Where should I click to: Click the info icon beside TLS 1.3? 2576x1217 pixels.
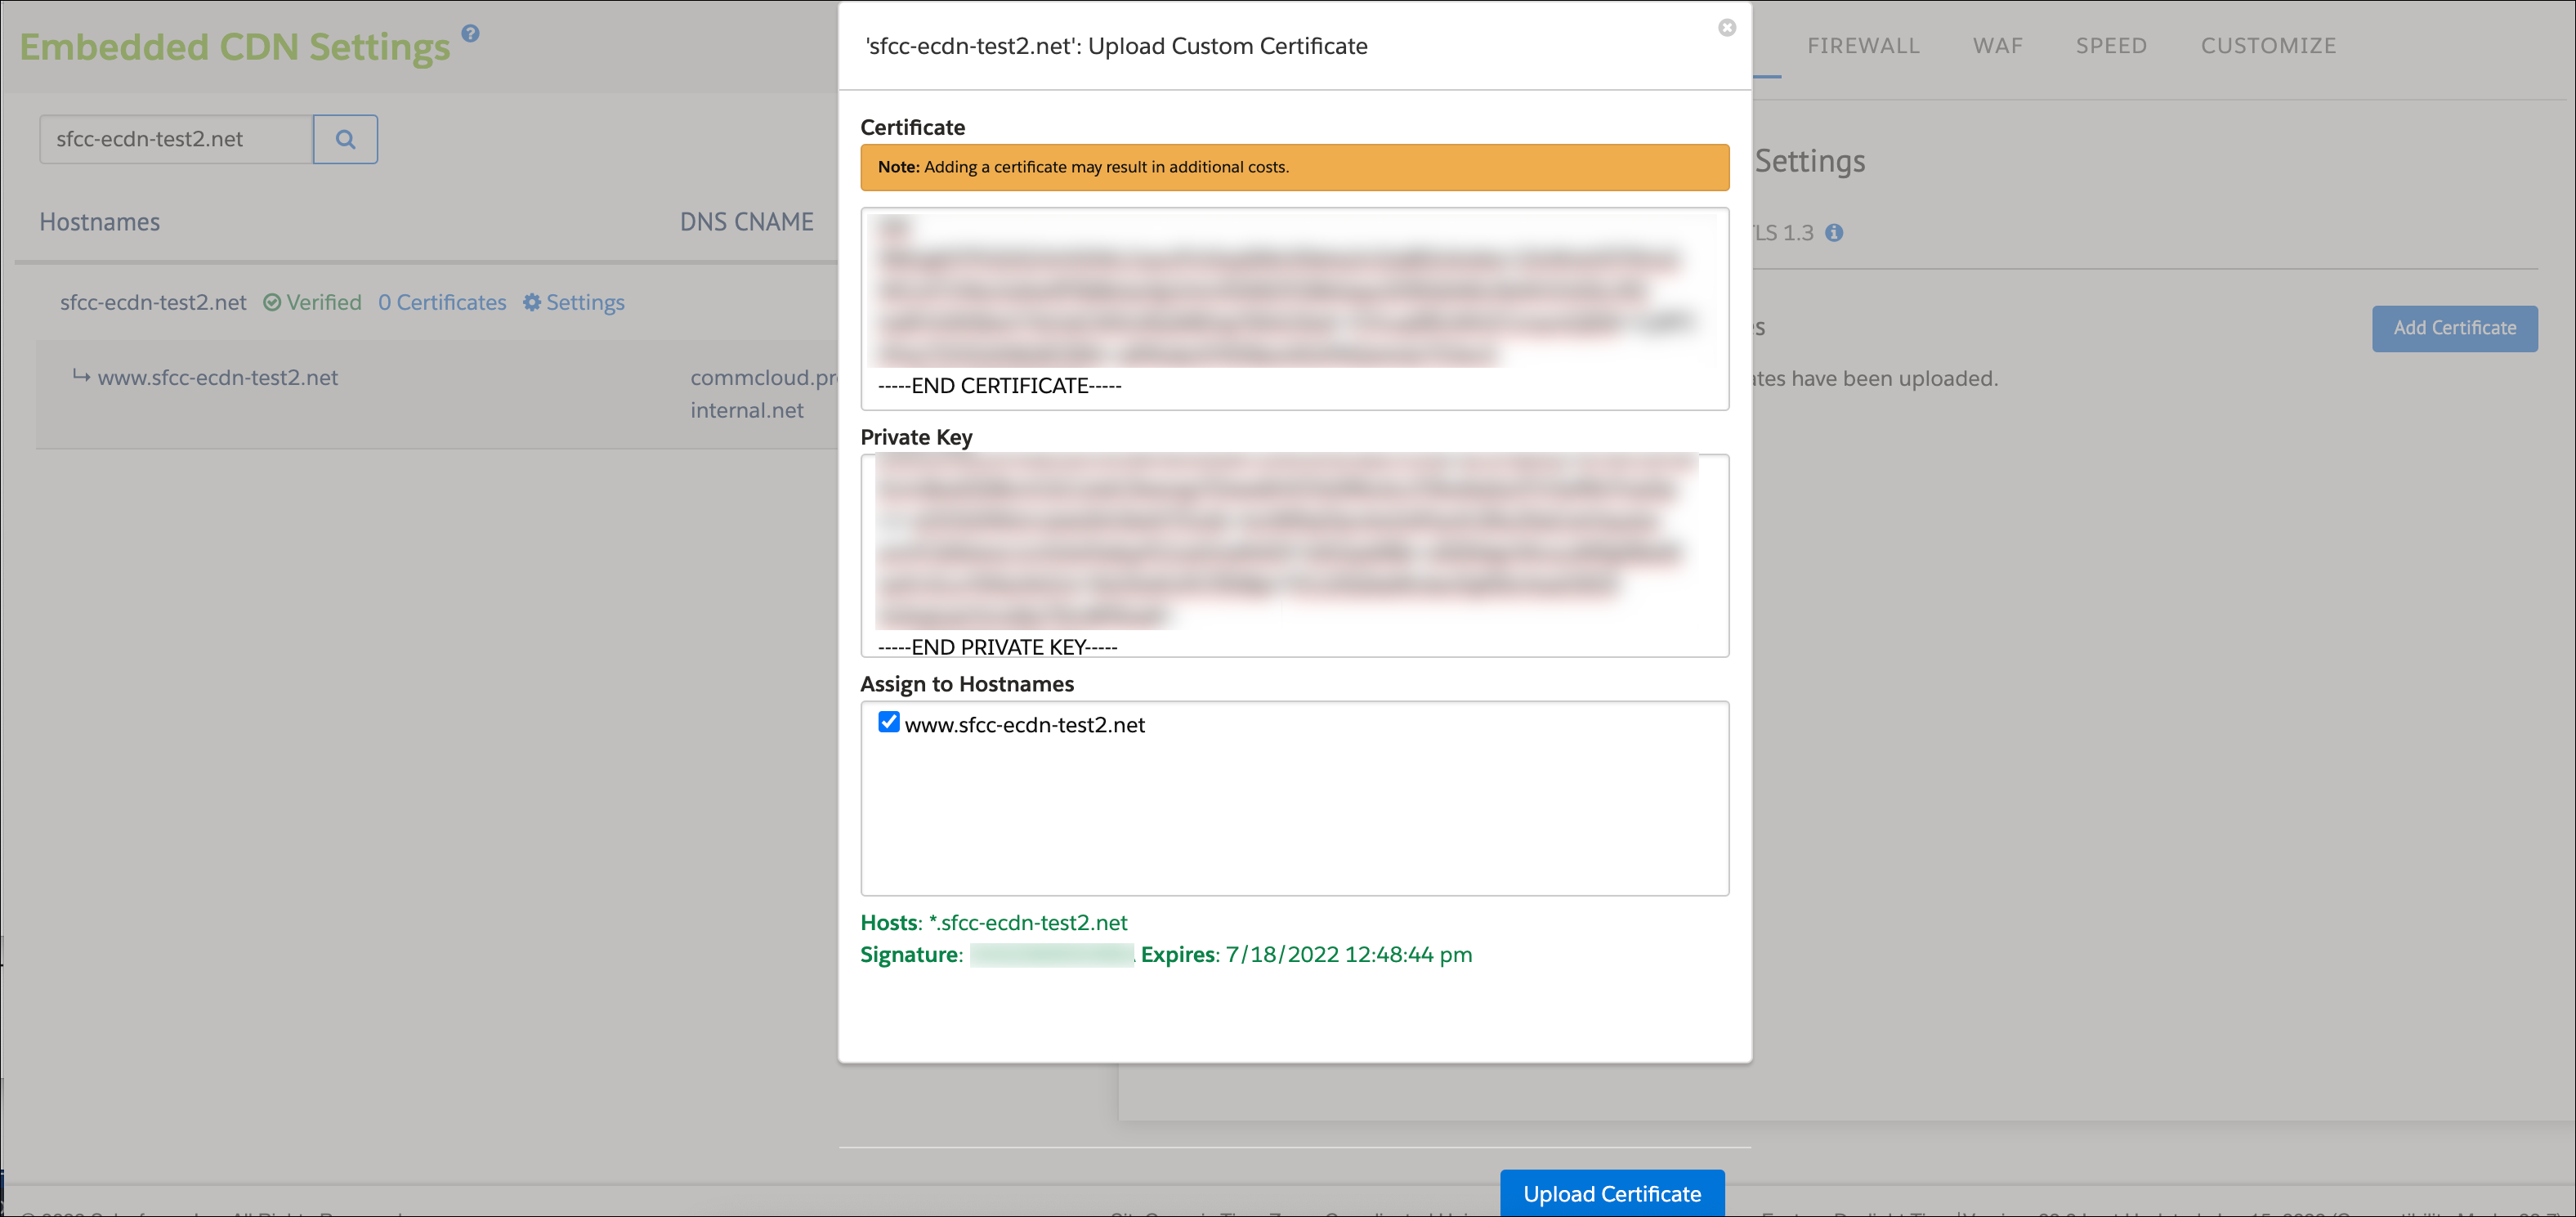(1835, 233)
